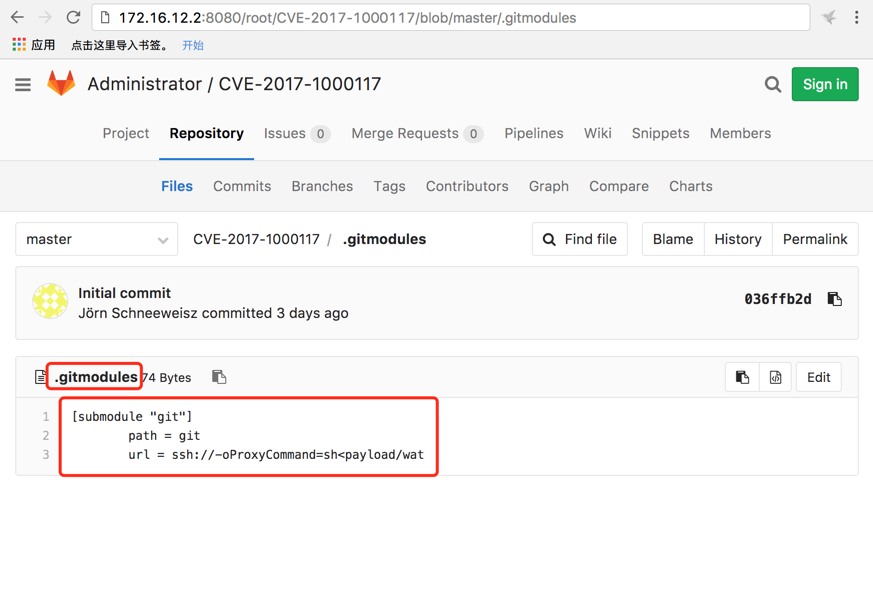Click the extension icon beside address bar
Screen dimensions: 873x595
click(x=829, y=17)
